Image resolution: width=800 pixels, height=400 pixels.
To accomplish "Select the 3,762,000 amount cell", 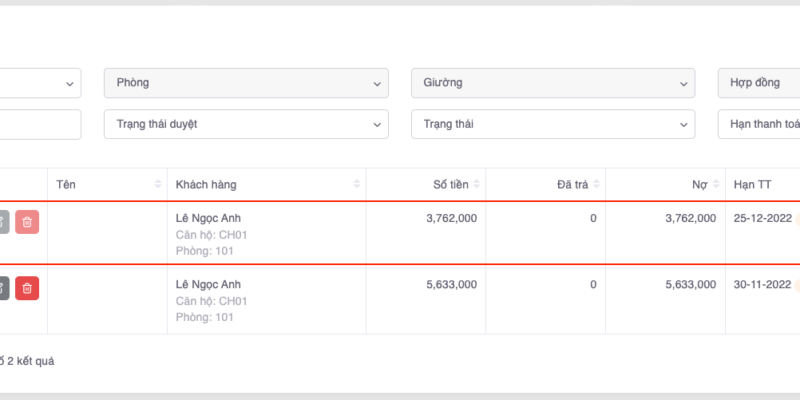I will 451,218.
